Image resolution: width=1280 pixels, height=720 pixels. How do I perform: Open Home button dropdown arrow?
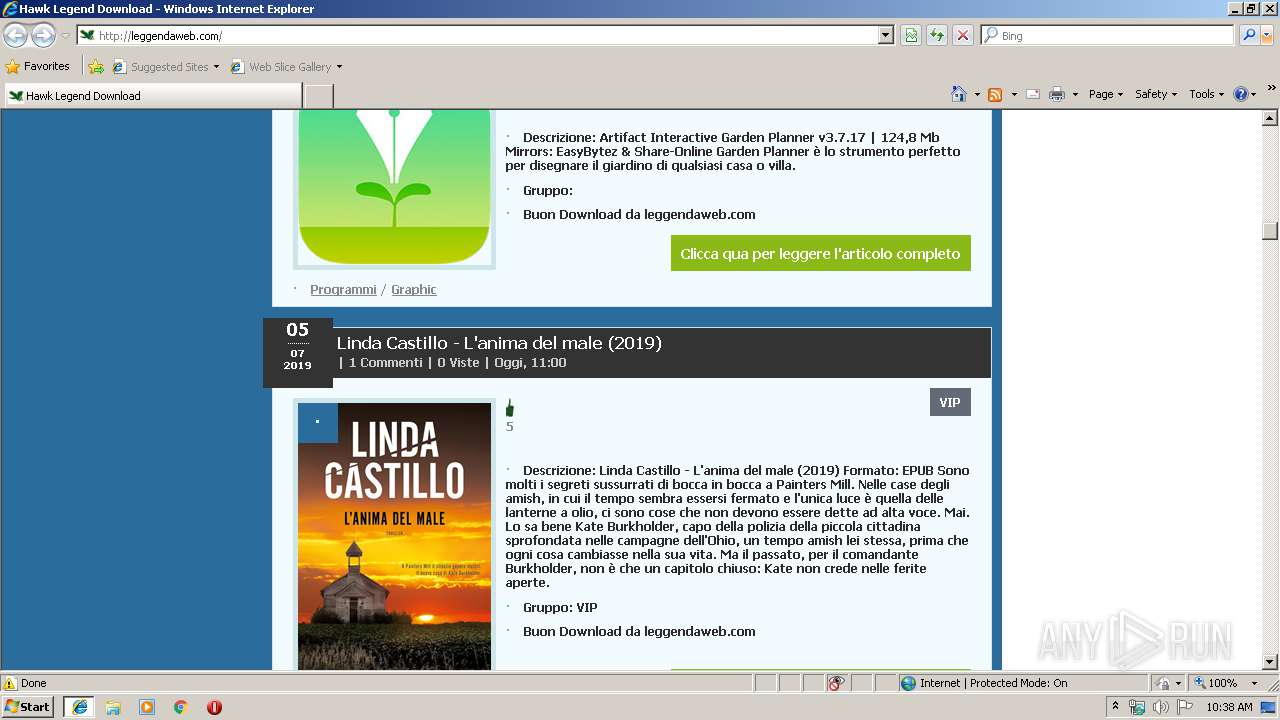[977, 94]
